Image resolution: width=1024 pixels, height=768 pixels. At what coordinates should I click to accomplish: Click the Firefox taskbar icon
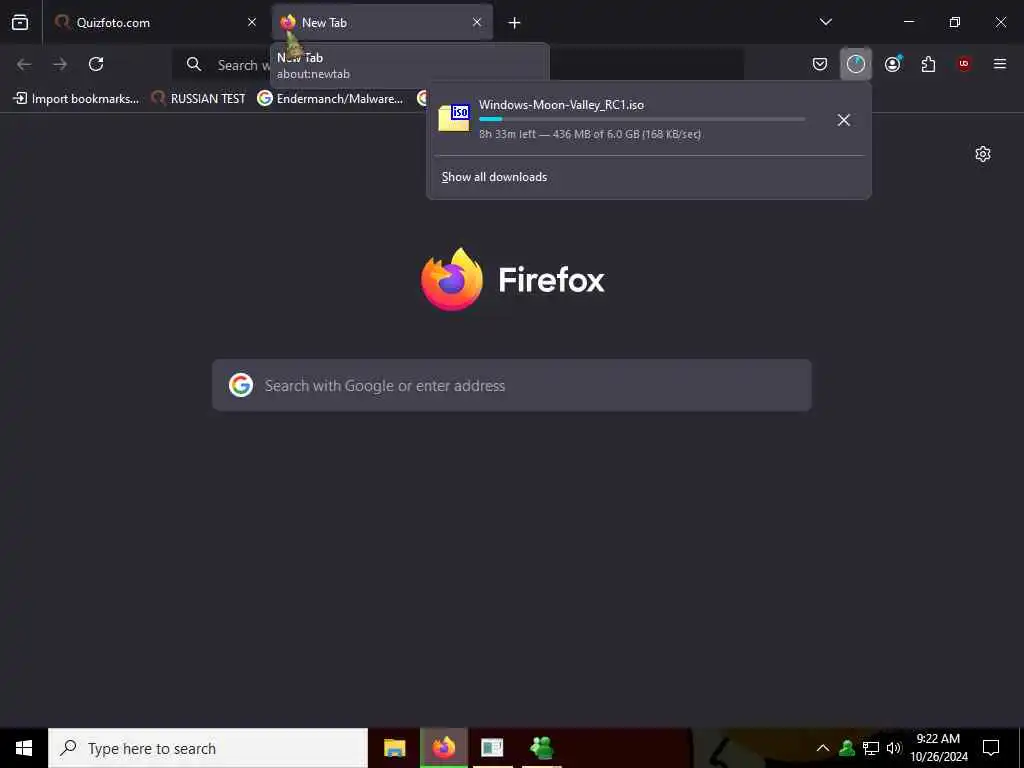443,748
